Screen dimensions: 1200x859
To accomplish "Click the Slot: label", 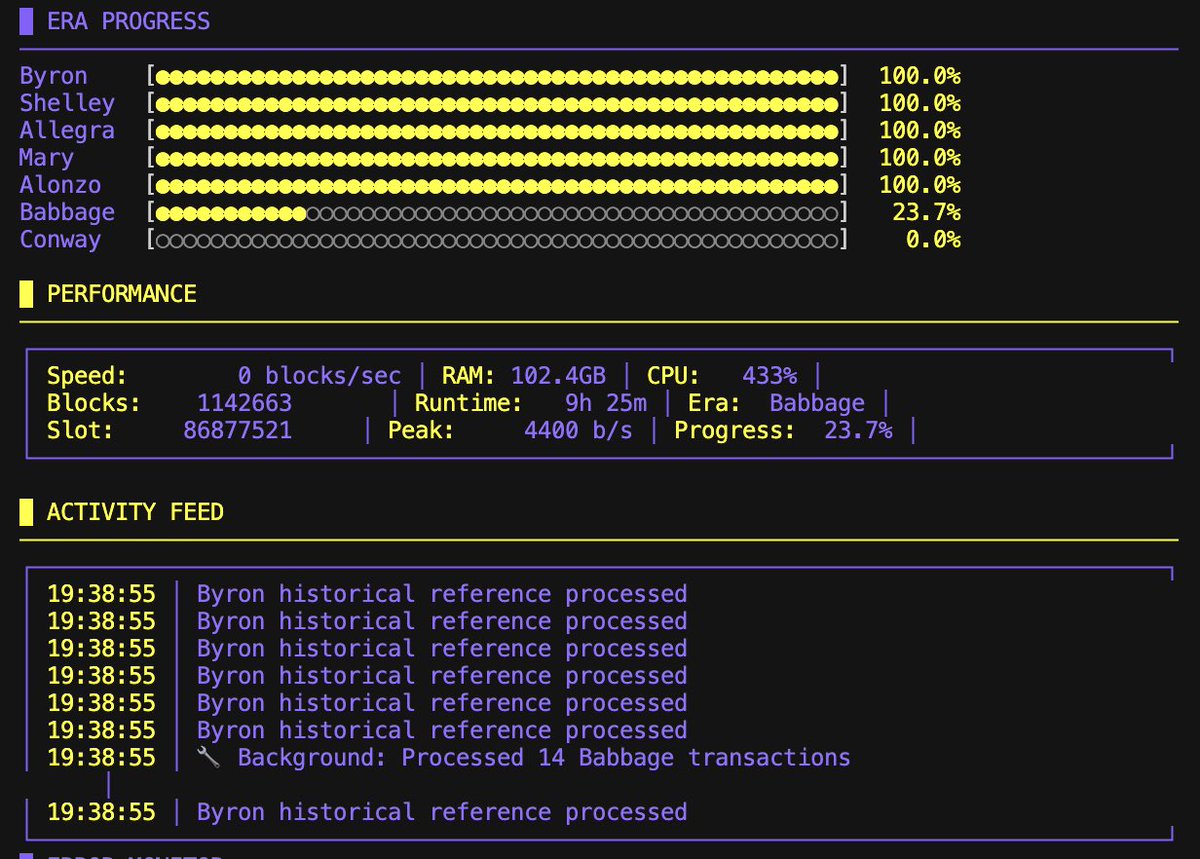I will [x=80, y=430].
